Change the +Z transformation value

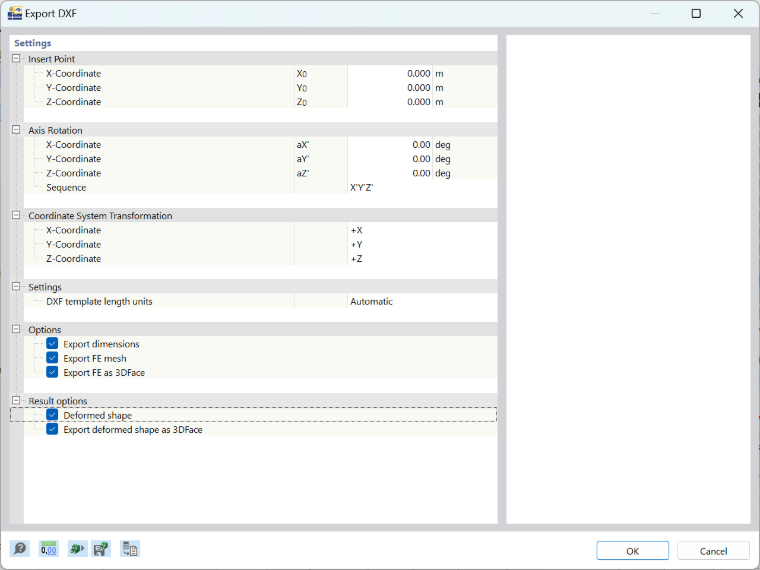pyautogui.click(x=422, y=258)
